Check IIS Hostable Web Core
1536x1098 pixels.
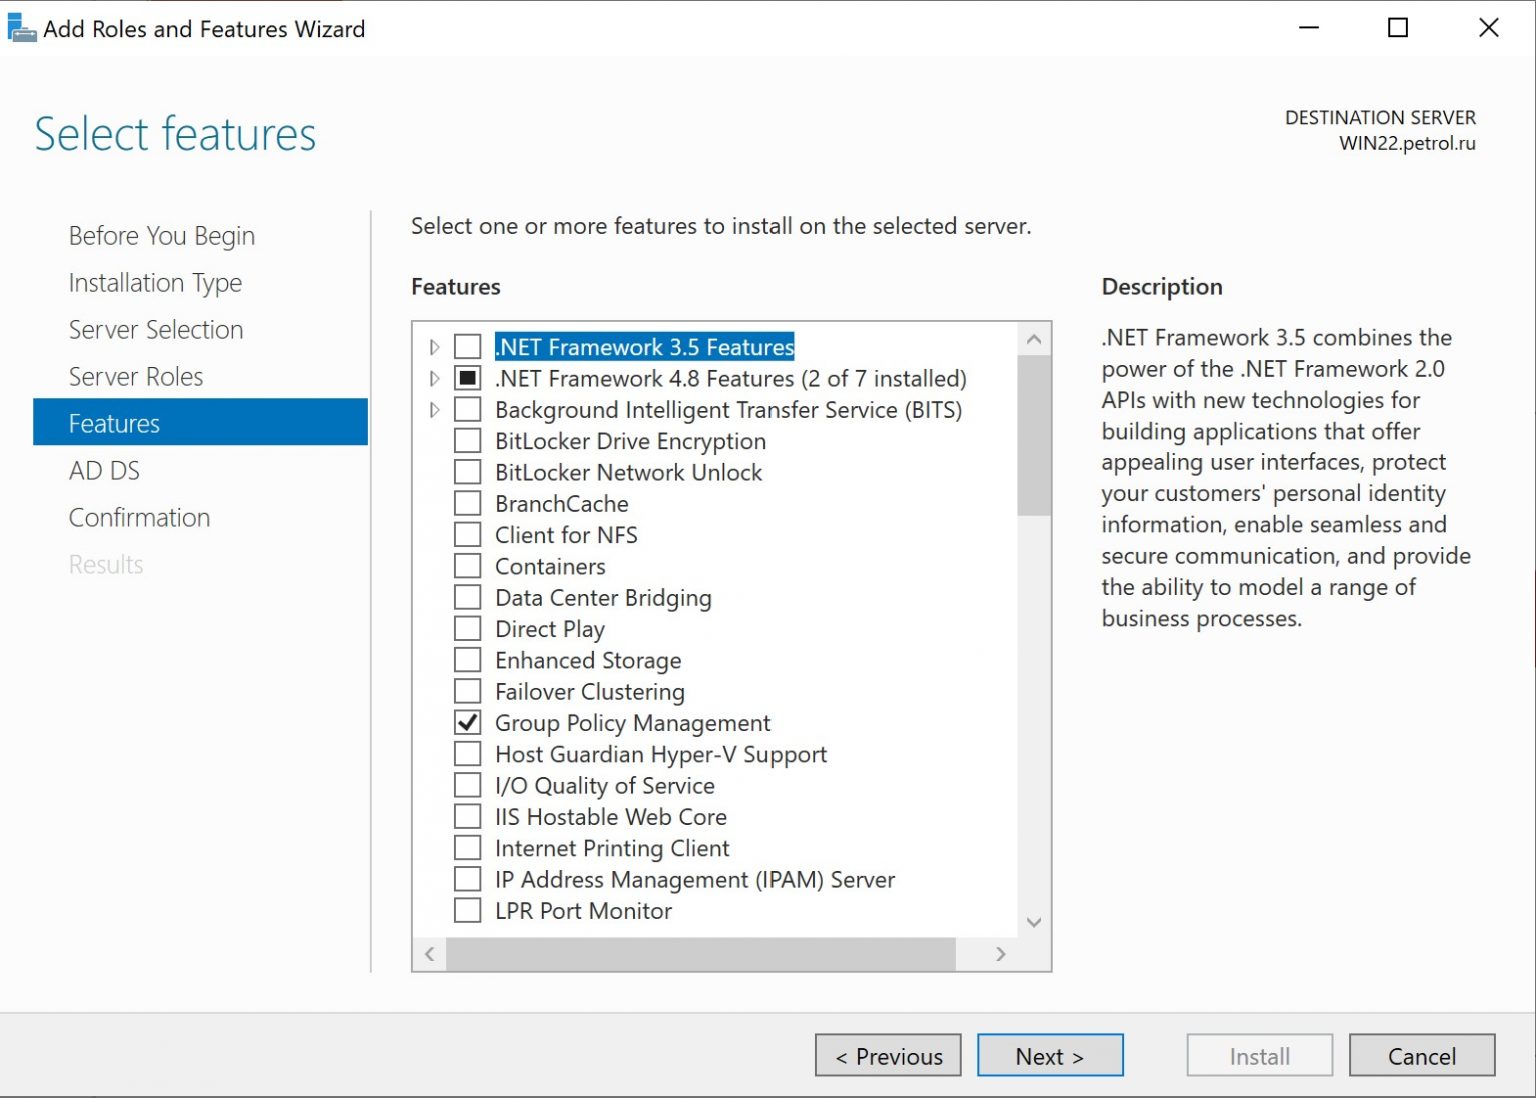tap(466, 816)
